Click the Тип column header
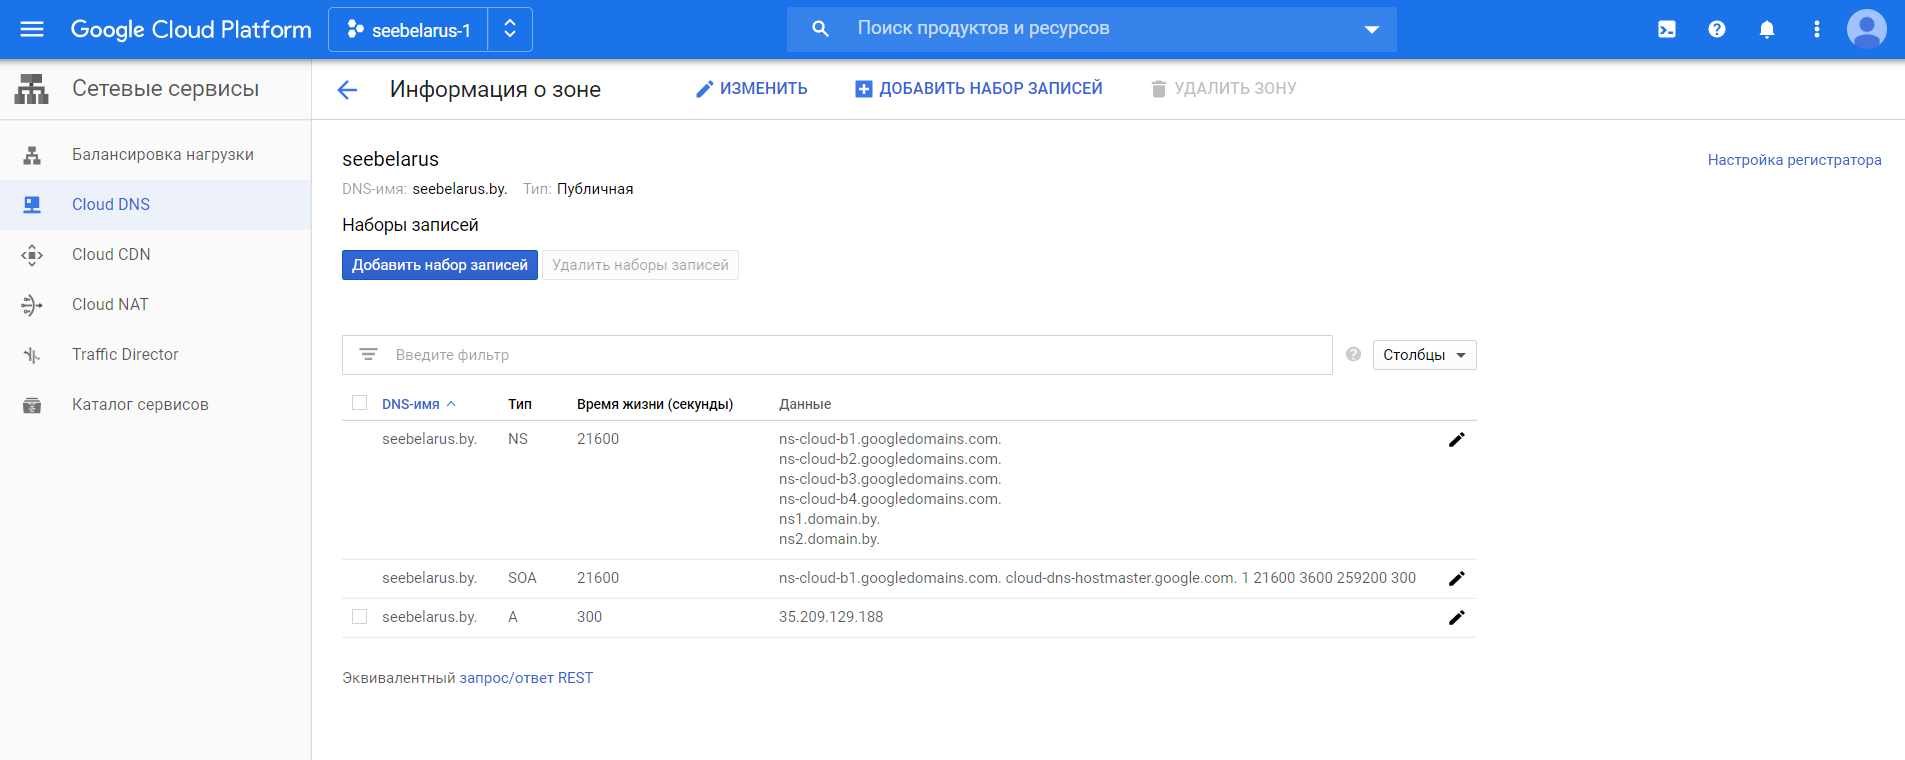 tap(520, 404)
